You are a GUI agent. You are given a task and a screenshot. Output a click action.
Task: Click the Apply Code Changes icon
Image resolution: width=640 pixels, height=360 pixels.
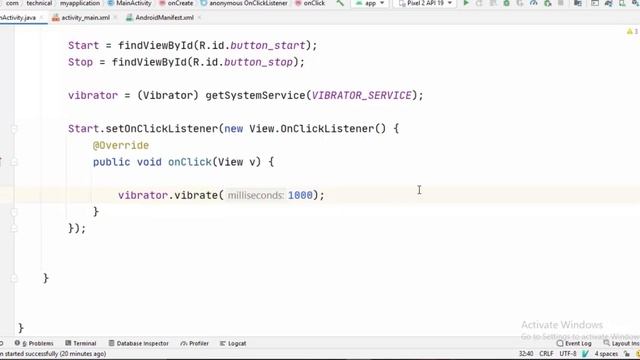493,3
